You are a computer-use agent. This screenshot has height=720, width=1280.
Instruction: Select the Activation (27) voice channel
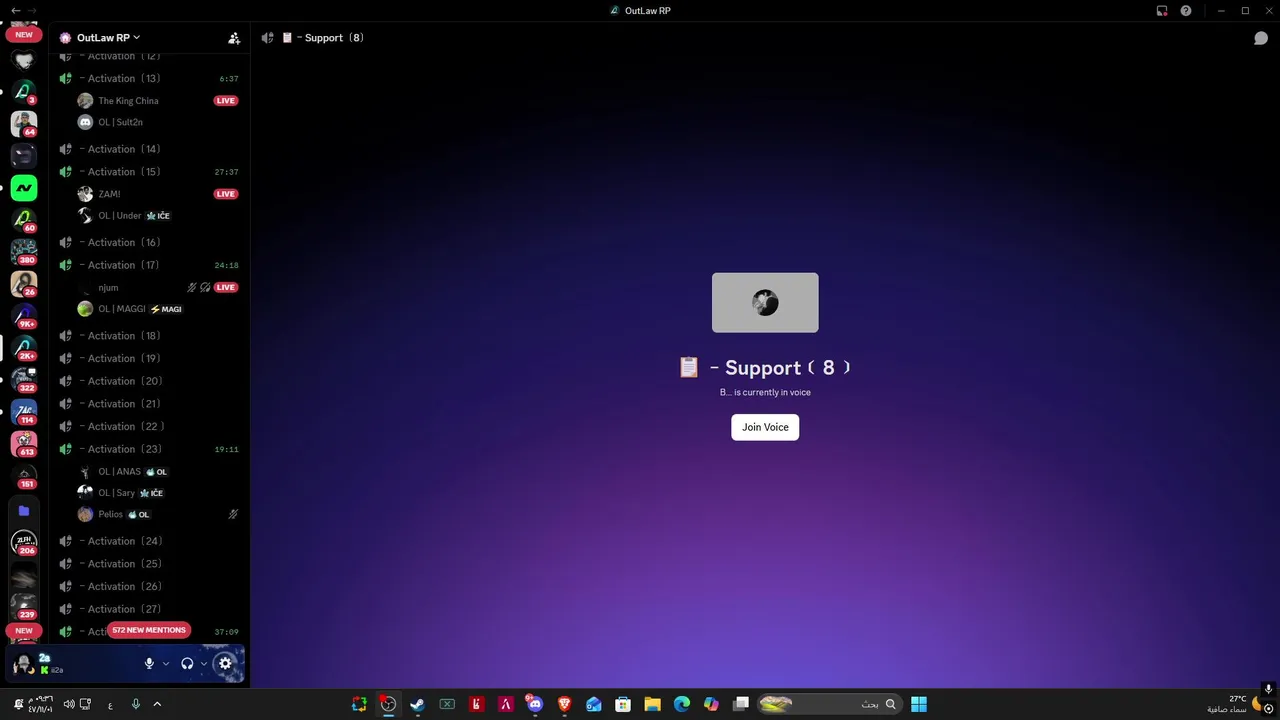149,608
